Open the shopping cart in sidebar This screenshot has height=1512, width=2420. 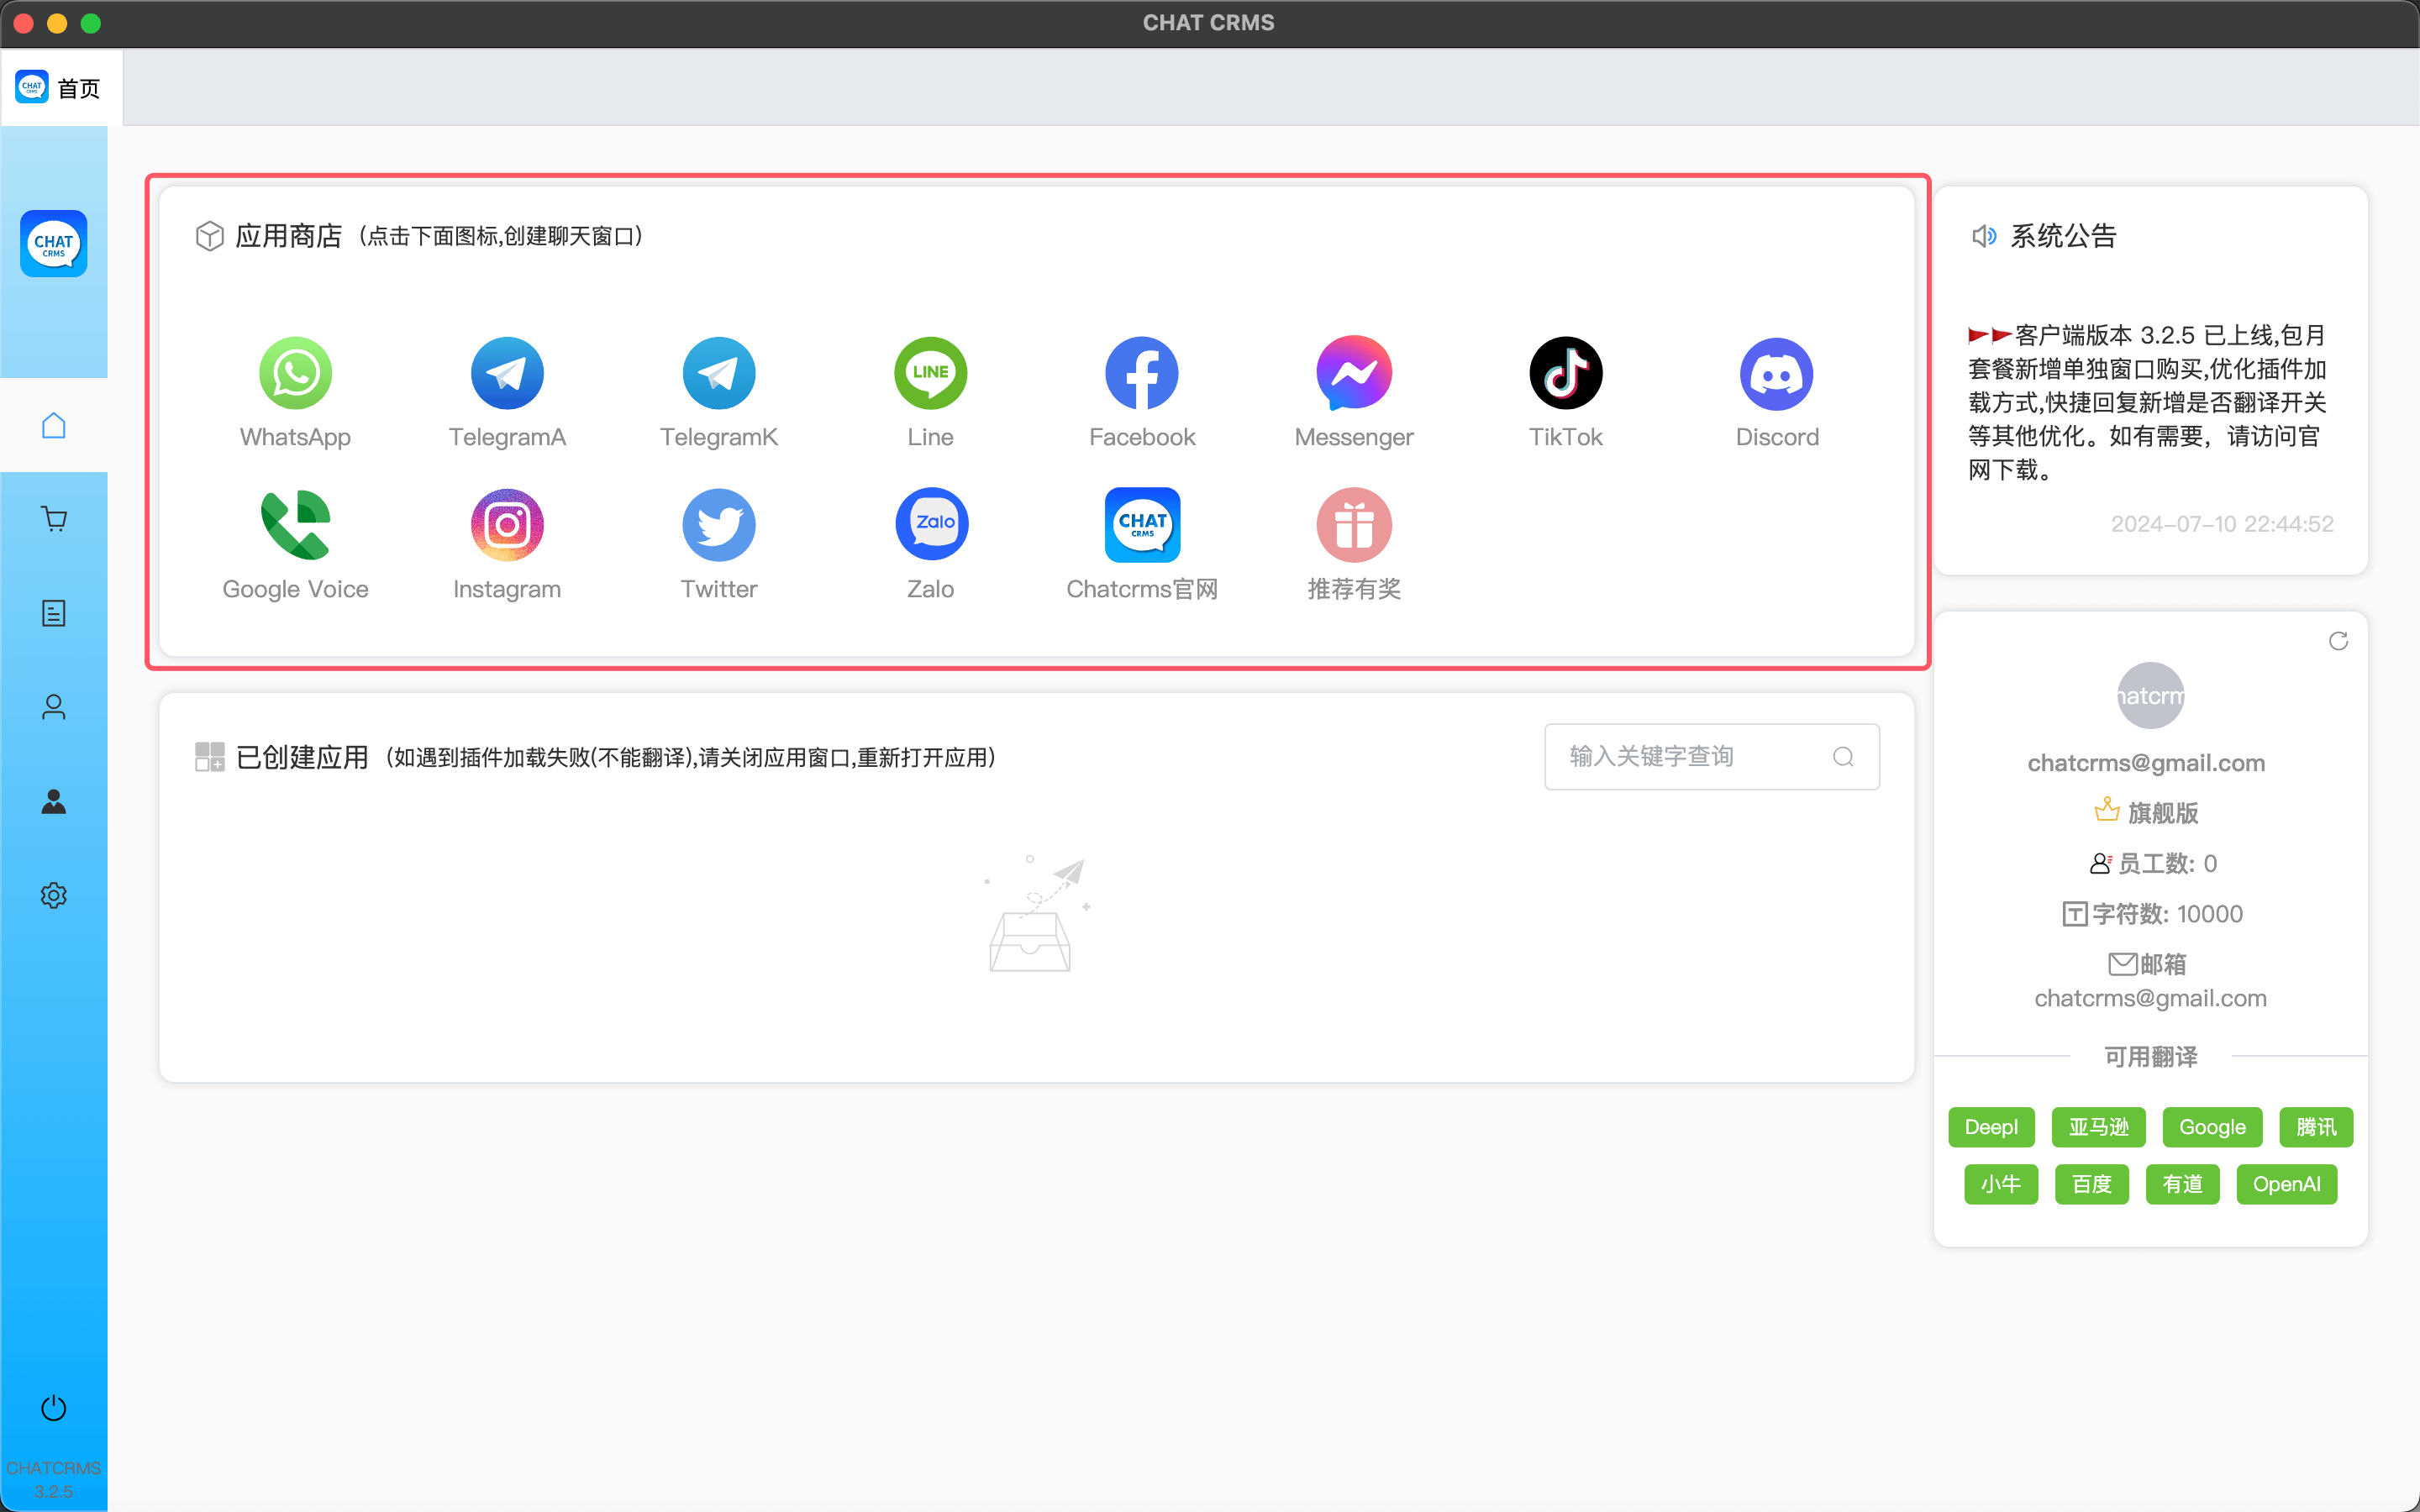point(54,519)
